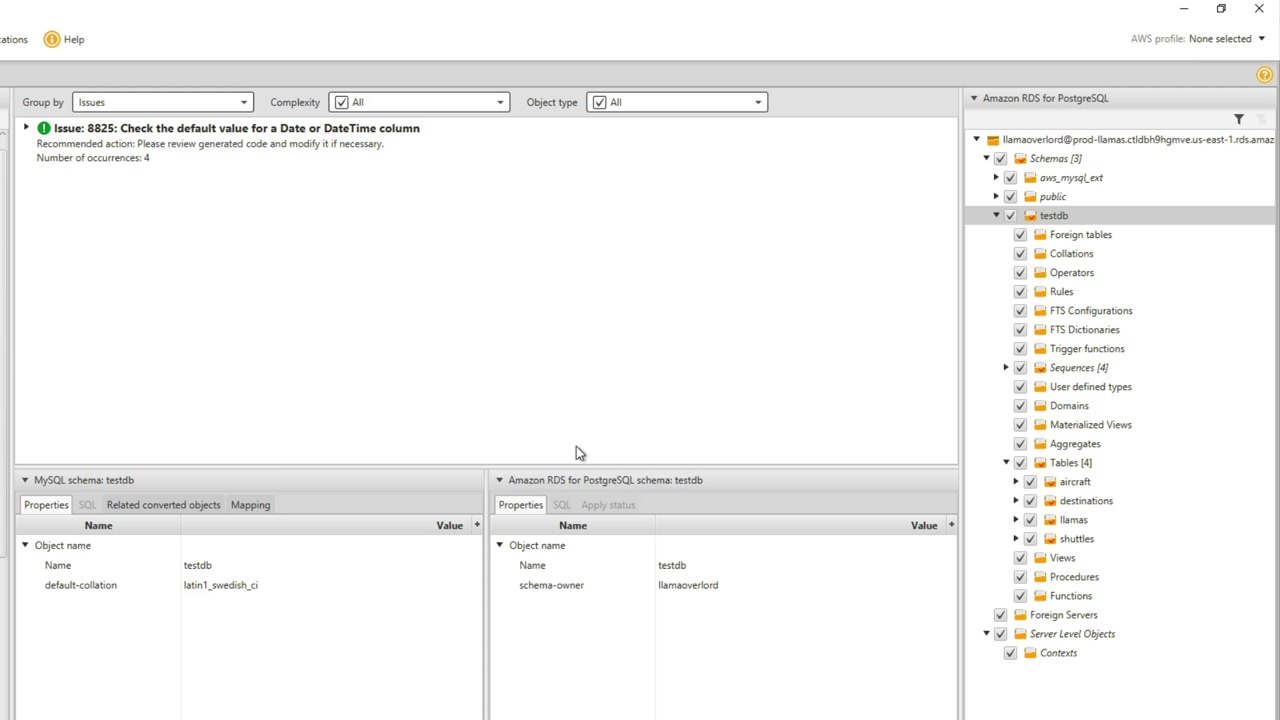This screenshot has width=1280, height=720.
Task: Click the Collations folder icon
Action: coord(1040,254)
